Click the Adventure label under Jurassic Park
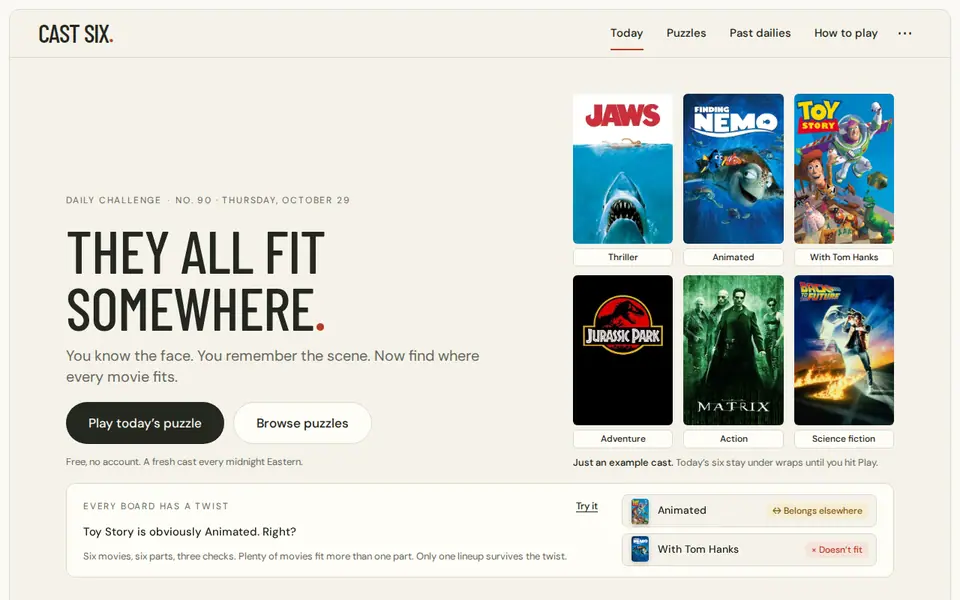The width and height of the screenshot is (960, 600). click(623, 438)
